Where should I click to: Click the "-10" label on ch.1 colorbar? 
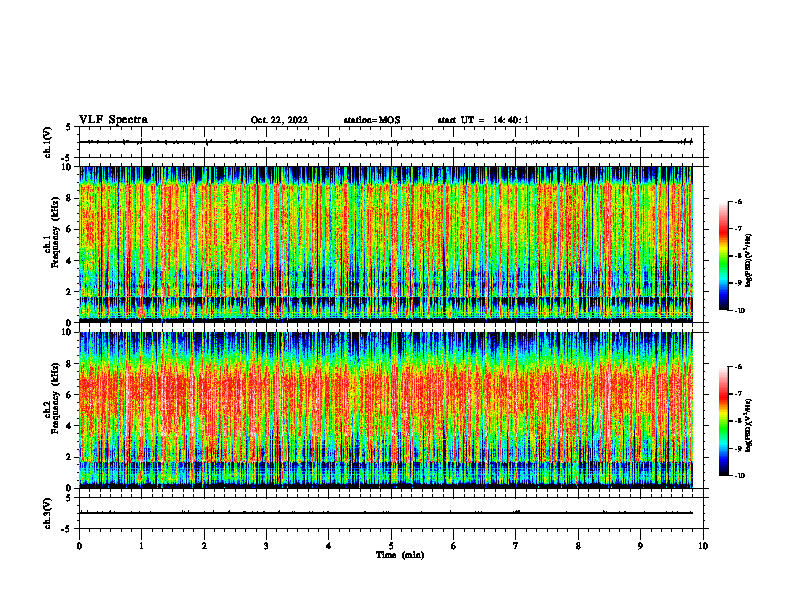pos(739,311)
